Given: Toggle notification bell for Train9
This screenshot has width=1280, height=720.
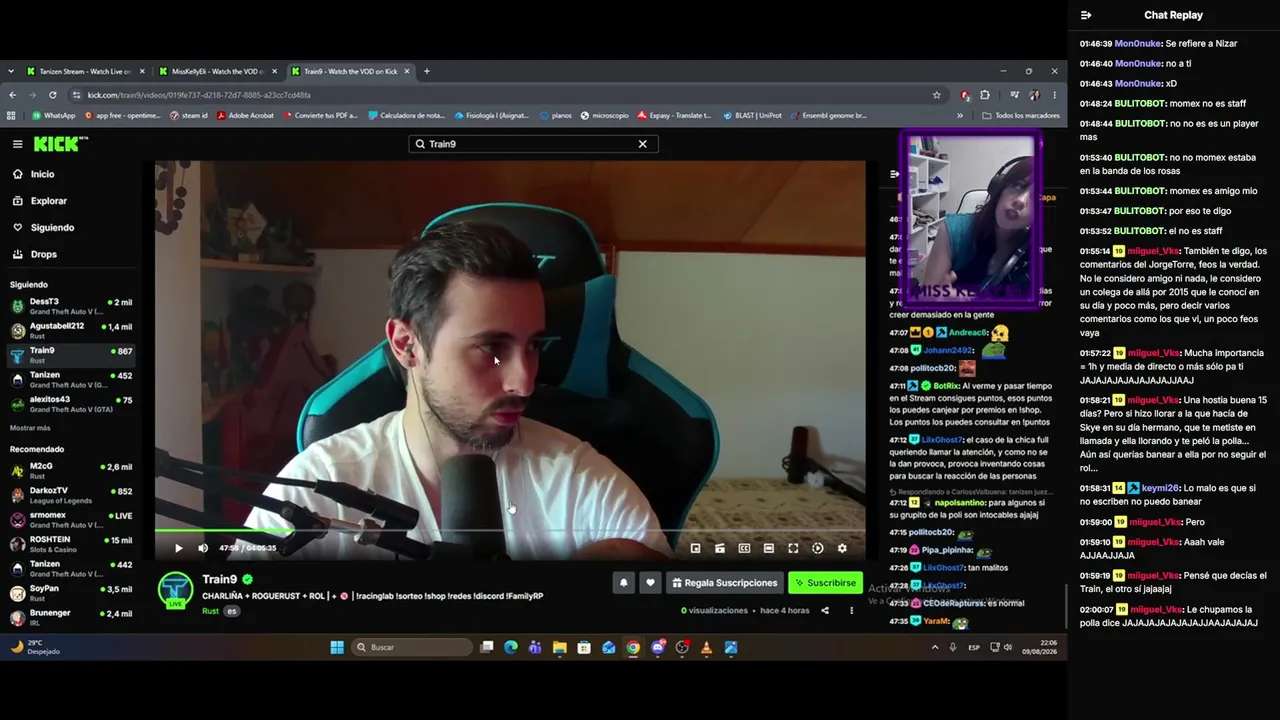Looking at the screenshot, I should [x=624, y=583].
